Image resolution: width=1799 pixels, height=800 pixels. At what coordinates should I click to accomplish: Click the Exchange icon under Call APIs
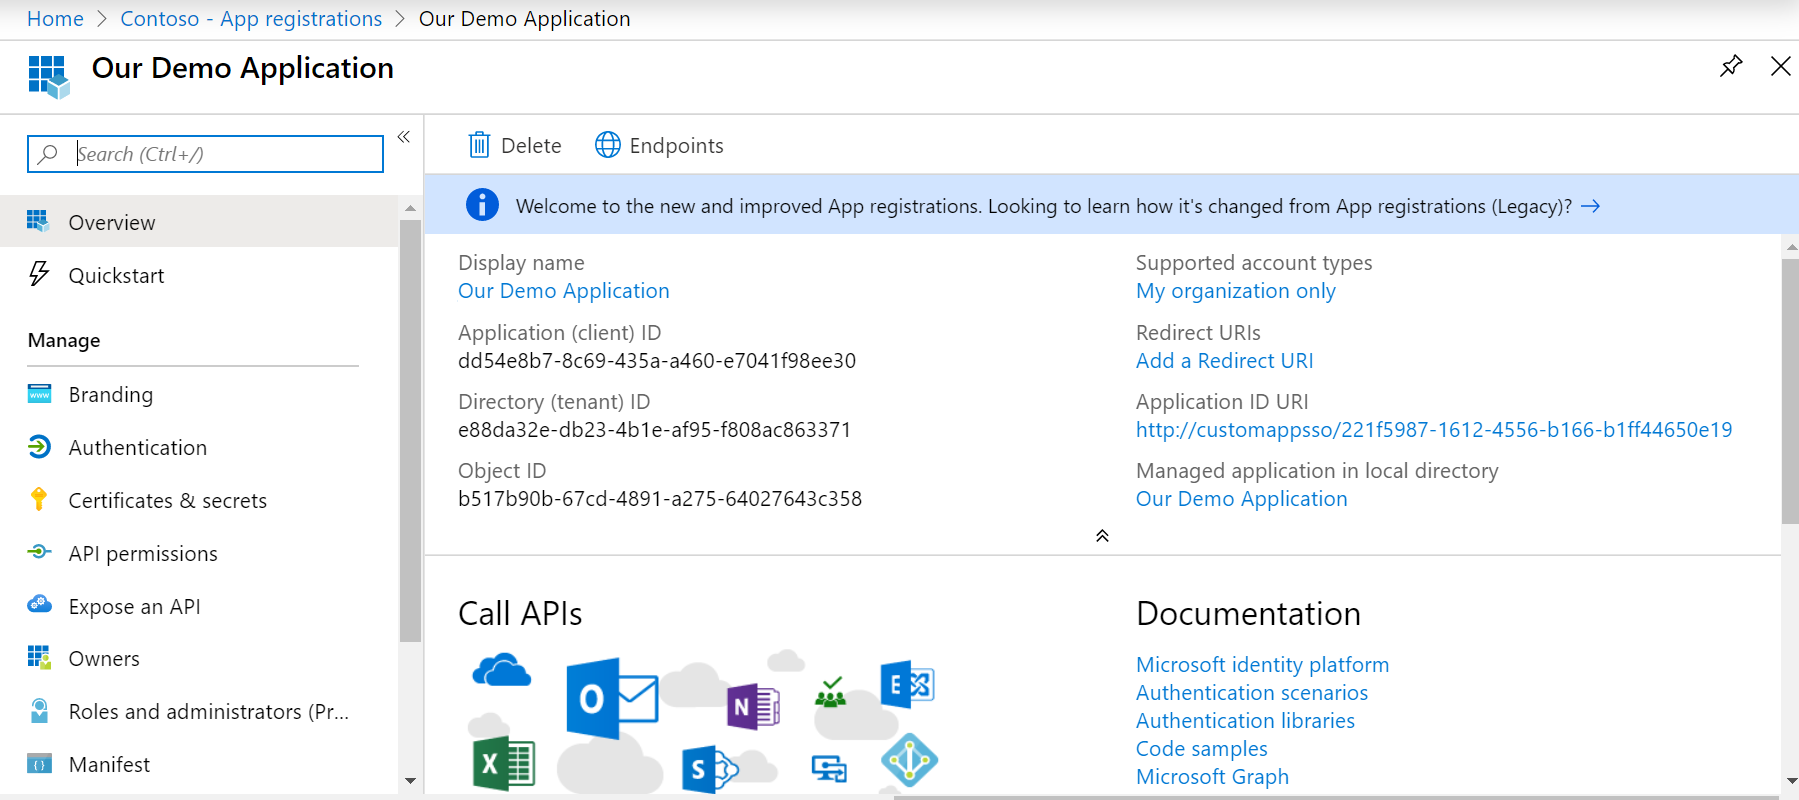click(x=907, y=684)
